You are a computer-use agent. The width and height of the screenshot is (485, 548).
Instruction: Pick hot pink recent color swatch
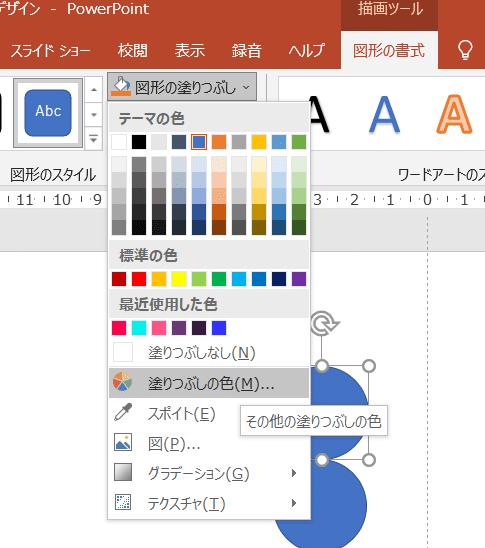[x=159, y=328]
